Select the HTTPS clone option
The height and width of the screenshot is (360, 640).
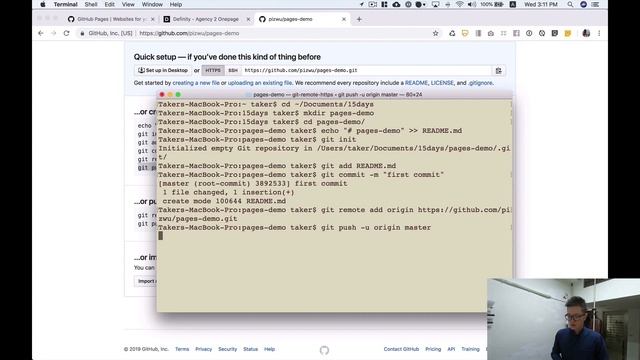pyautogui.click(x=213, y=71)
